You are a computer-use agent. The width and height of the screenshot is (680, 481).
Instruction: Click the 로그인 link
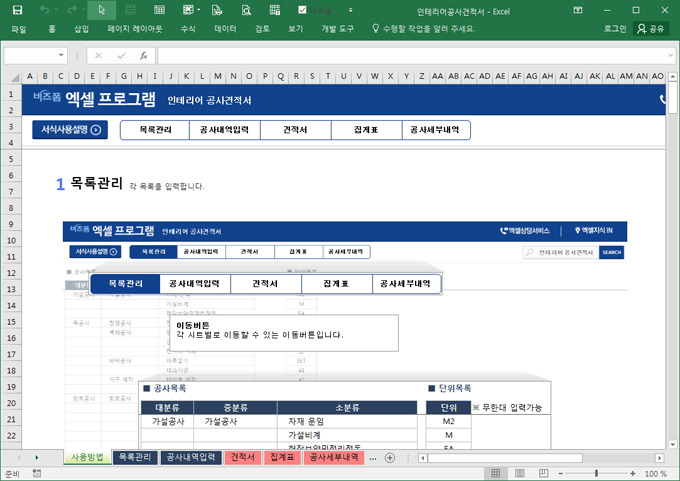point(615,29)
